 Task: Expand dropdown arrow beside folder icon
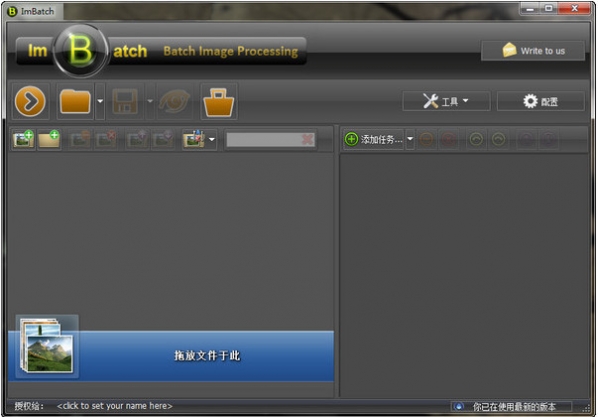pyautogui.click(x=100, y=101)
